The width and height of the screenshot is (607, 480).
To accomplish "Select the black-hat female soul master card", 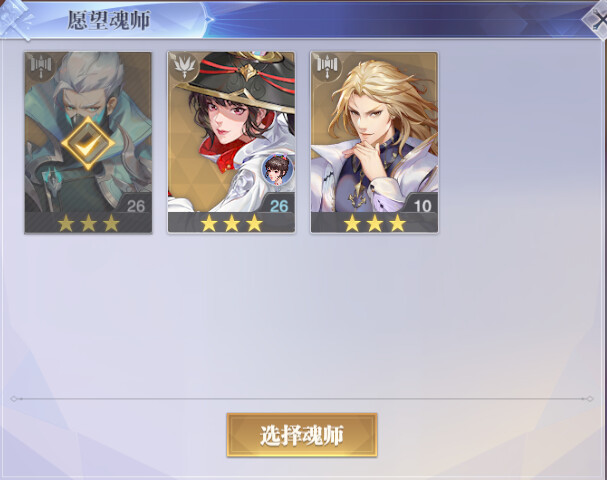I will coord(231,142).
